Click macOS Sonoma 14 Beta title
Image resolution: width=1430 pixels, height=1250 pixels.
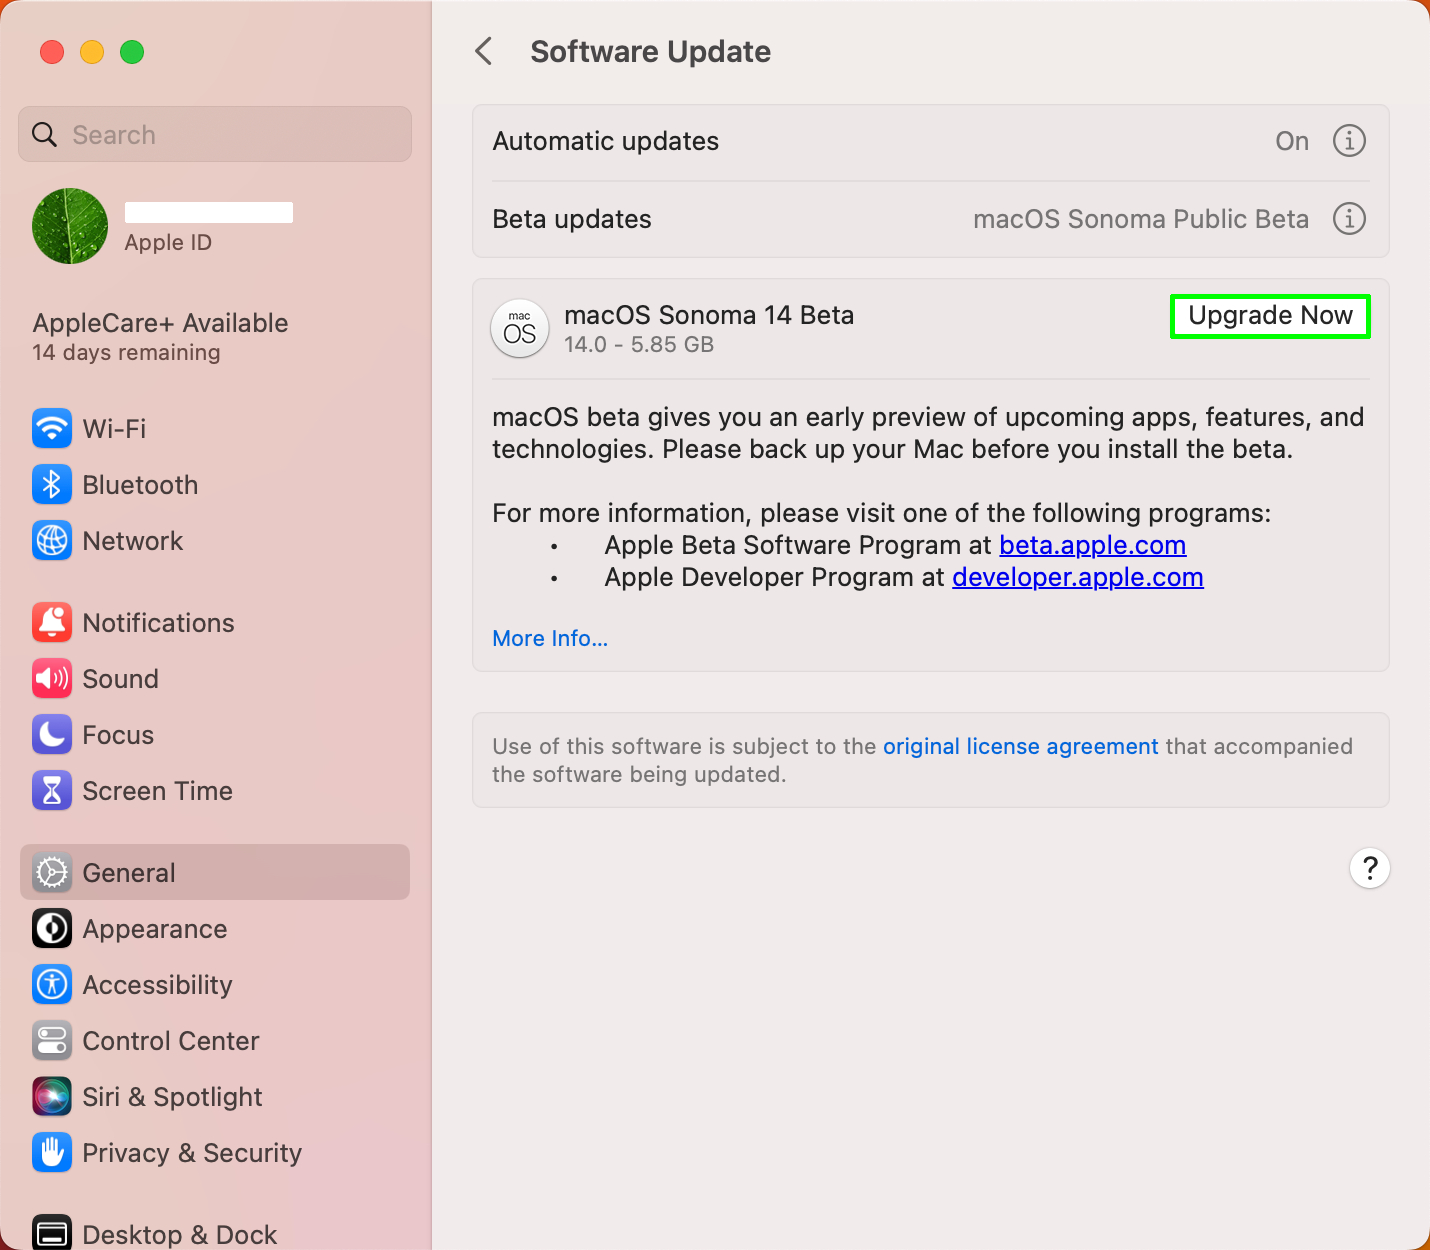point(709,315)
